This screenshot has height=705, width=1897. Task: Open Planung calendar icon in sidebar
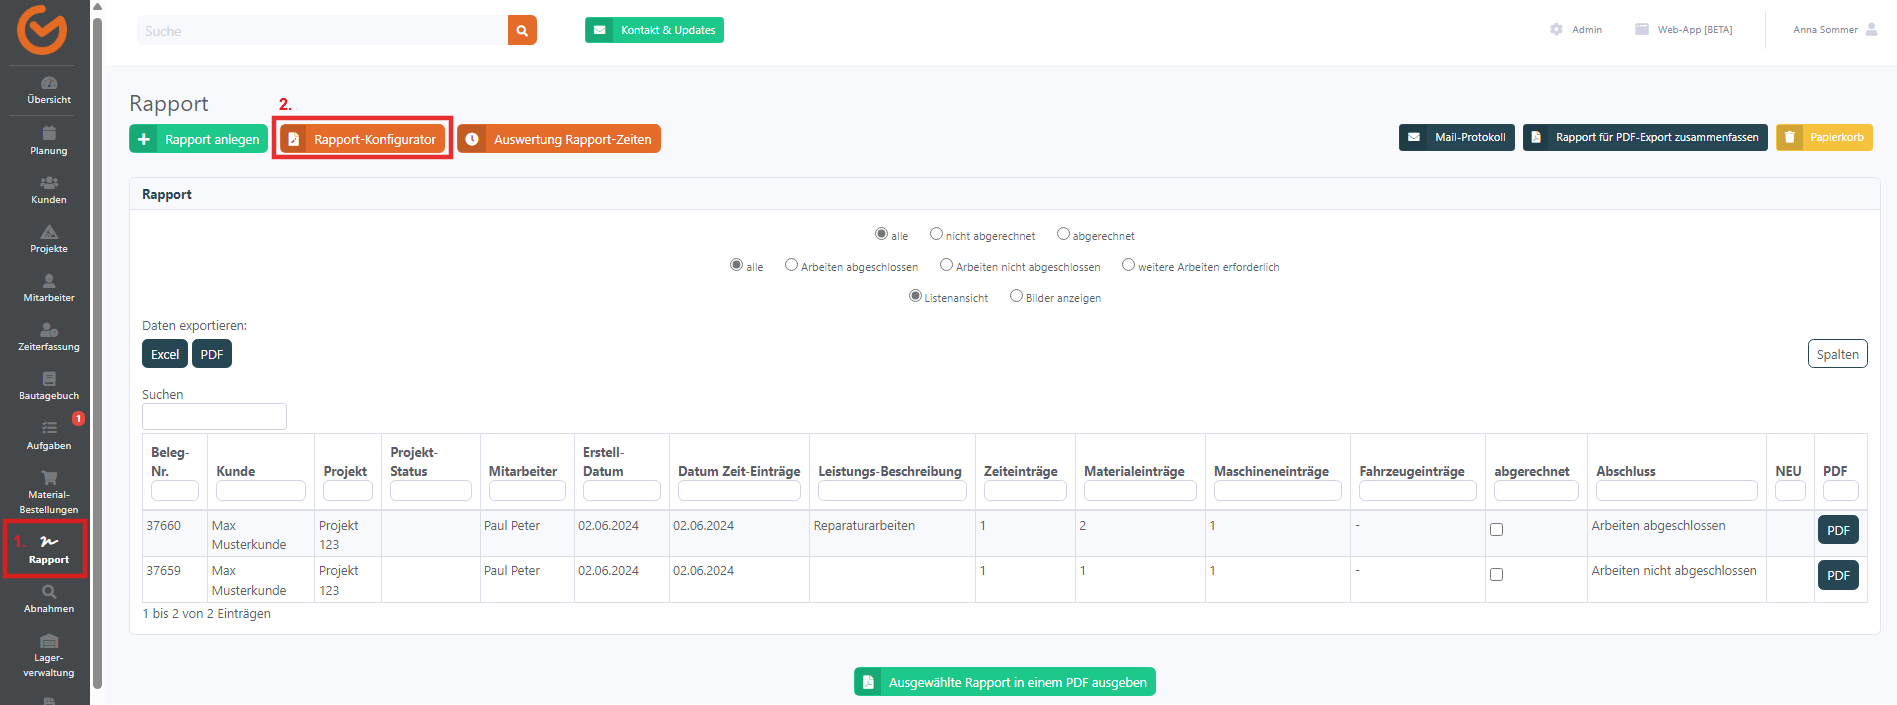(49, 140)
